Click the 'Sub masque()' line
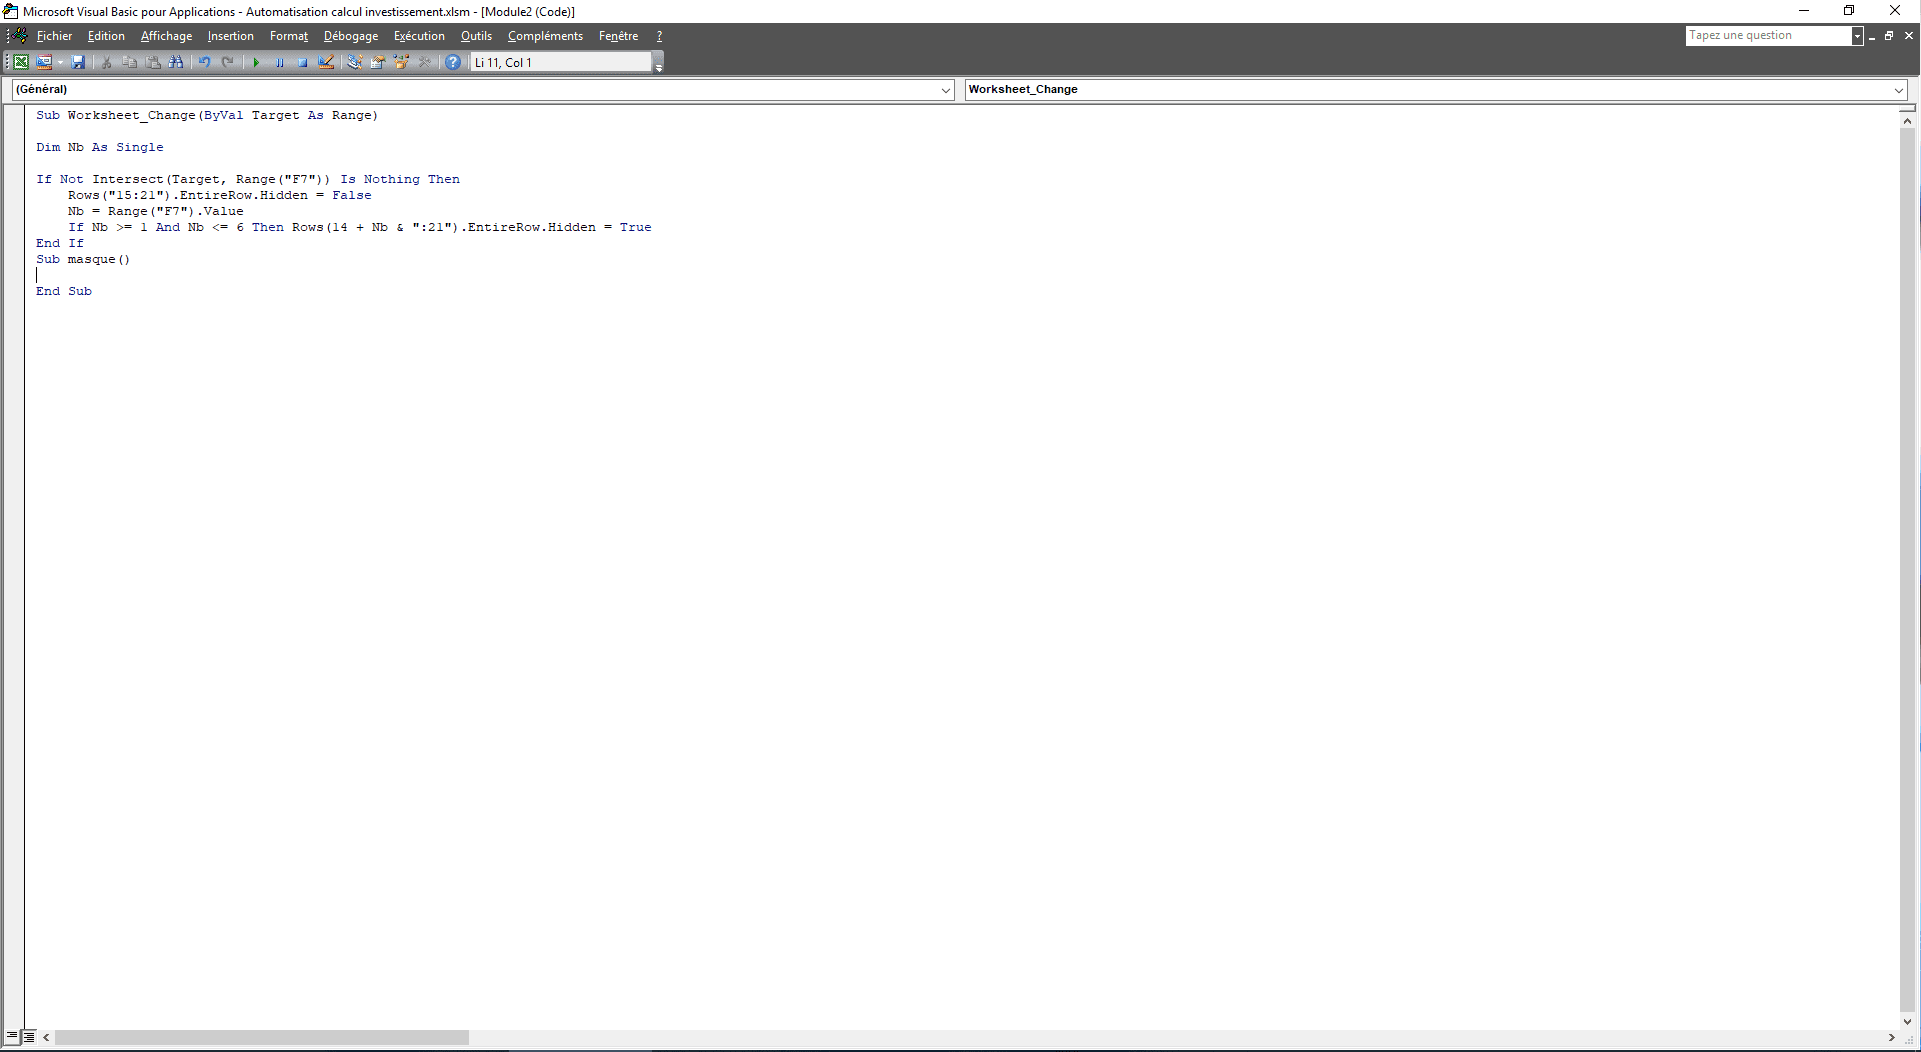1921x1052 pixels. pyautogui.click(x=83, y=260)
